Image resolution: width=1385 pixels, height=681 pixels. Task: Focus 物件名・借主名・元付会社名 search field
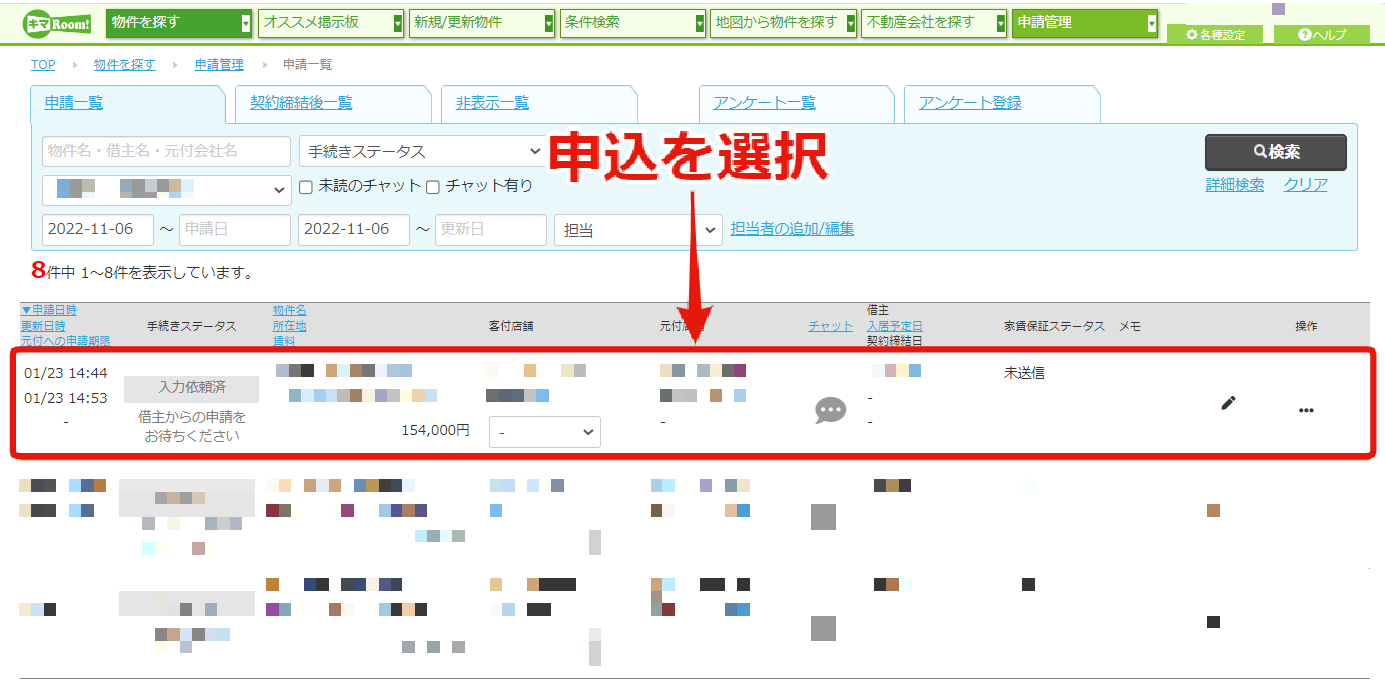(166, 151)
